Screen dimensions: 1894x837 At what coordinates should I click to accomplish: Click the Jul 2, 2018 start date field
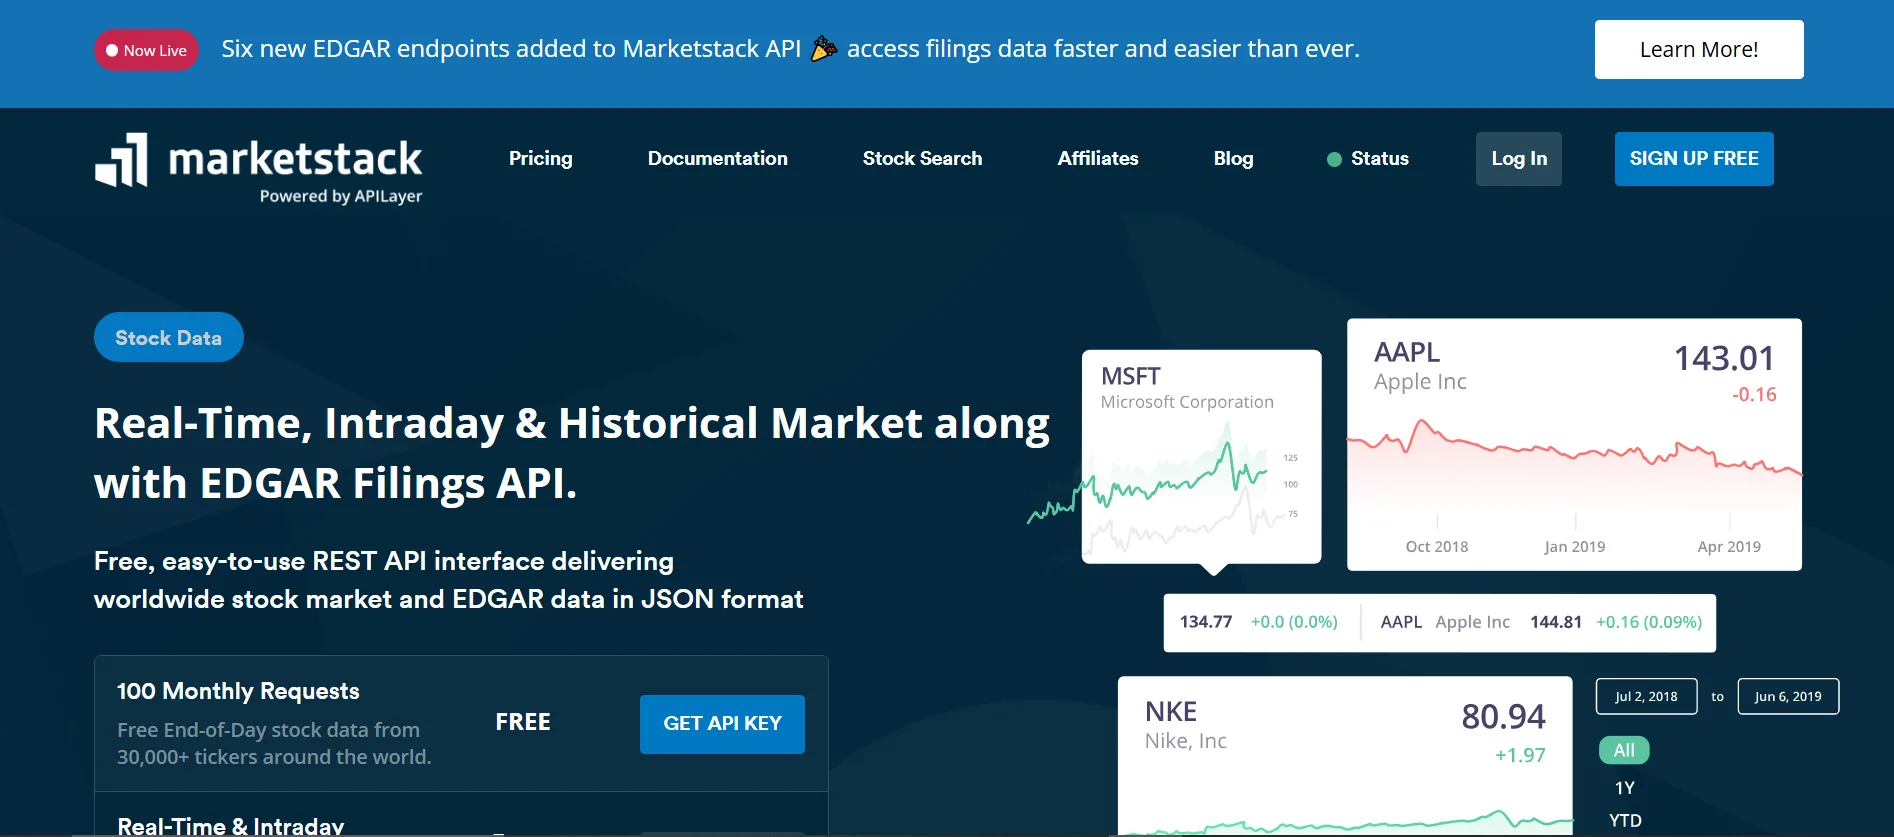pos(1646,696)
